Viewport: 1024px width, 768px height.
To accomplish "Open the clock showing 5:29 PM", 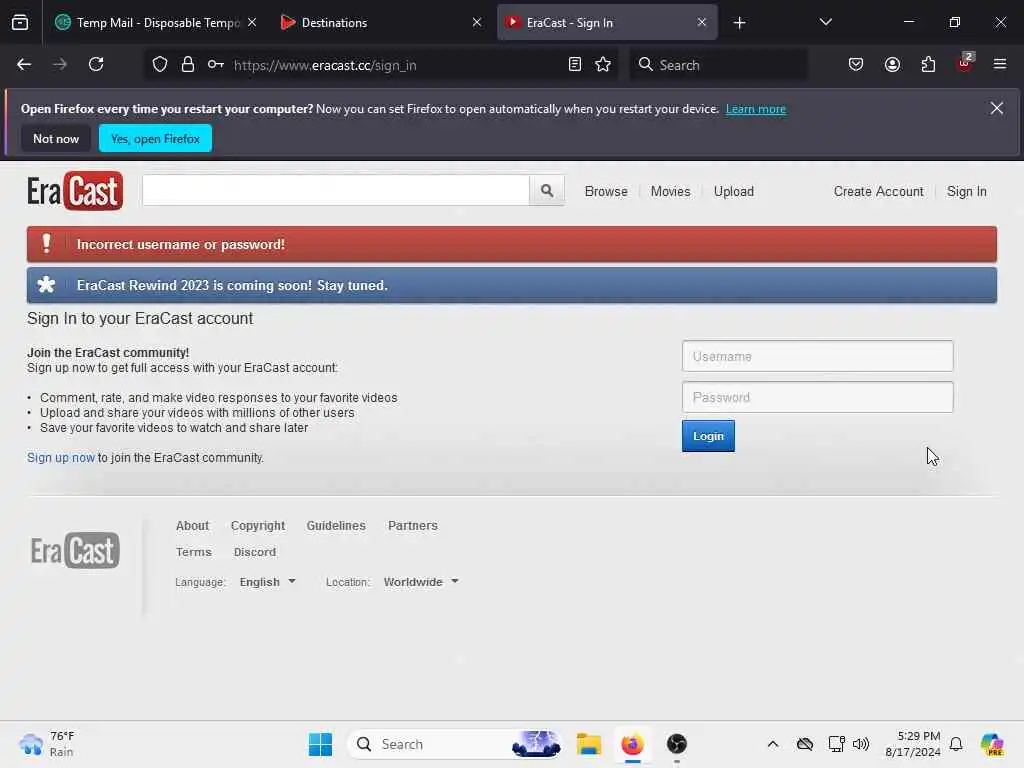I will (x=912, y=744).
